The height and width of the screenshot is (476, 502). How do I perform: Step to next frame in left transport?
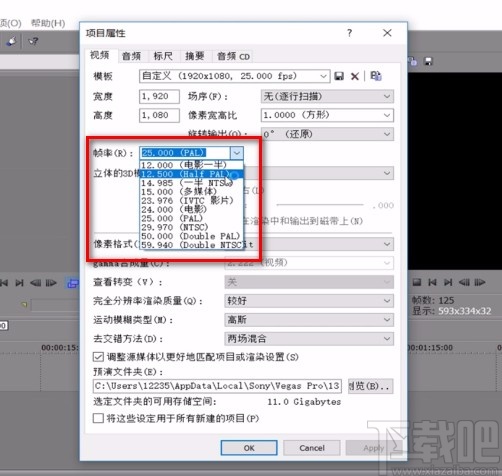click(51, 283)
